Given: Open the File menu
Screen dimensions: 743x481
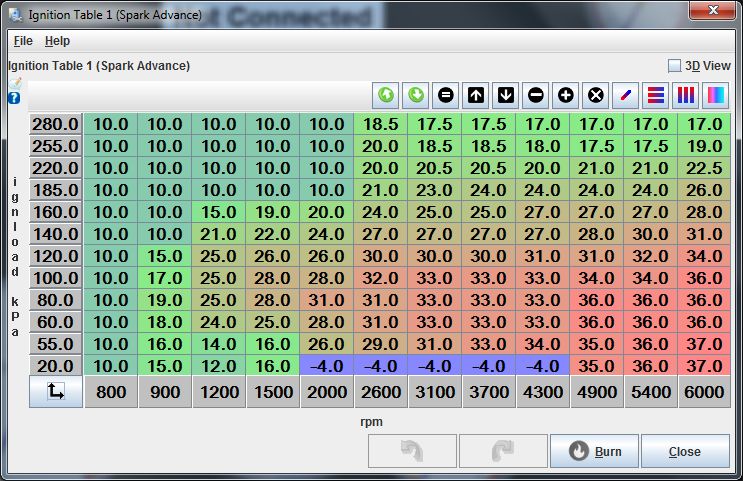Looking at the screenshot, I should click(x=23, y=41).
